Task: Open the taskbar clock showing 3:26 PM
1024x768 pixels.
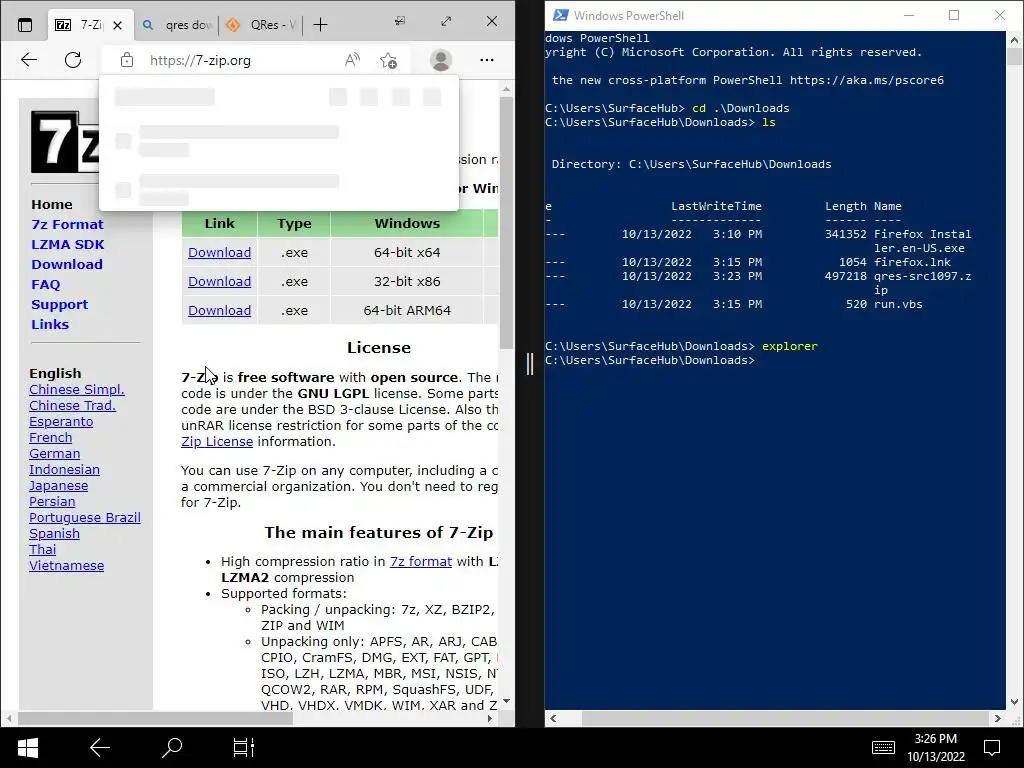Action: (x=935, y=748)
